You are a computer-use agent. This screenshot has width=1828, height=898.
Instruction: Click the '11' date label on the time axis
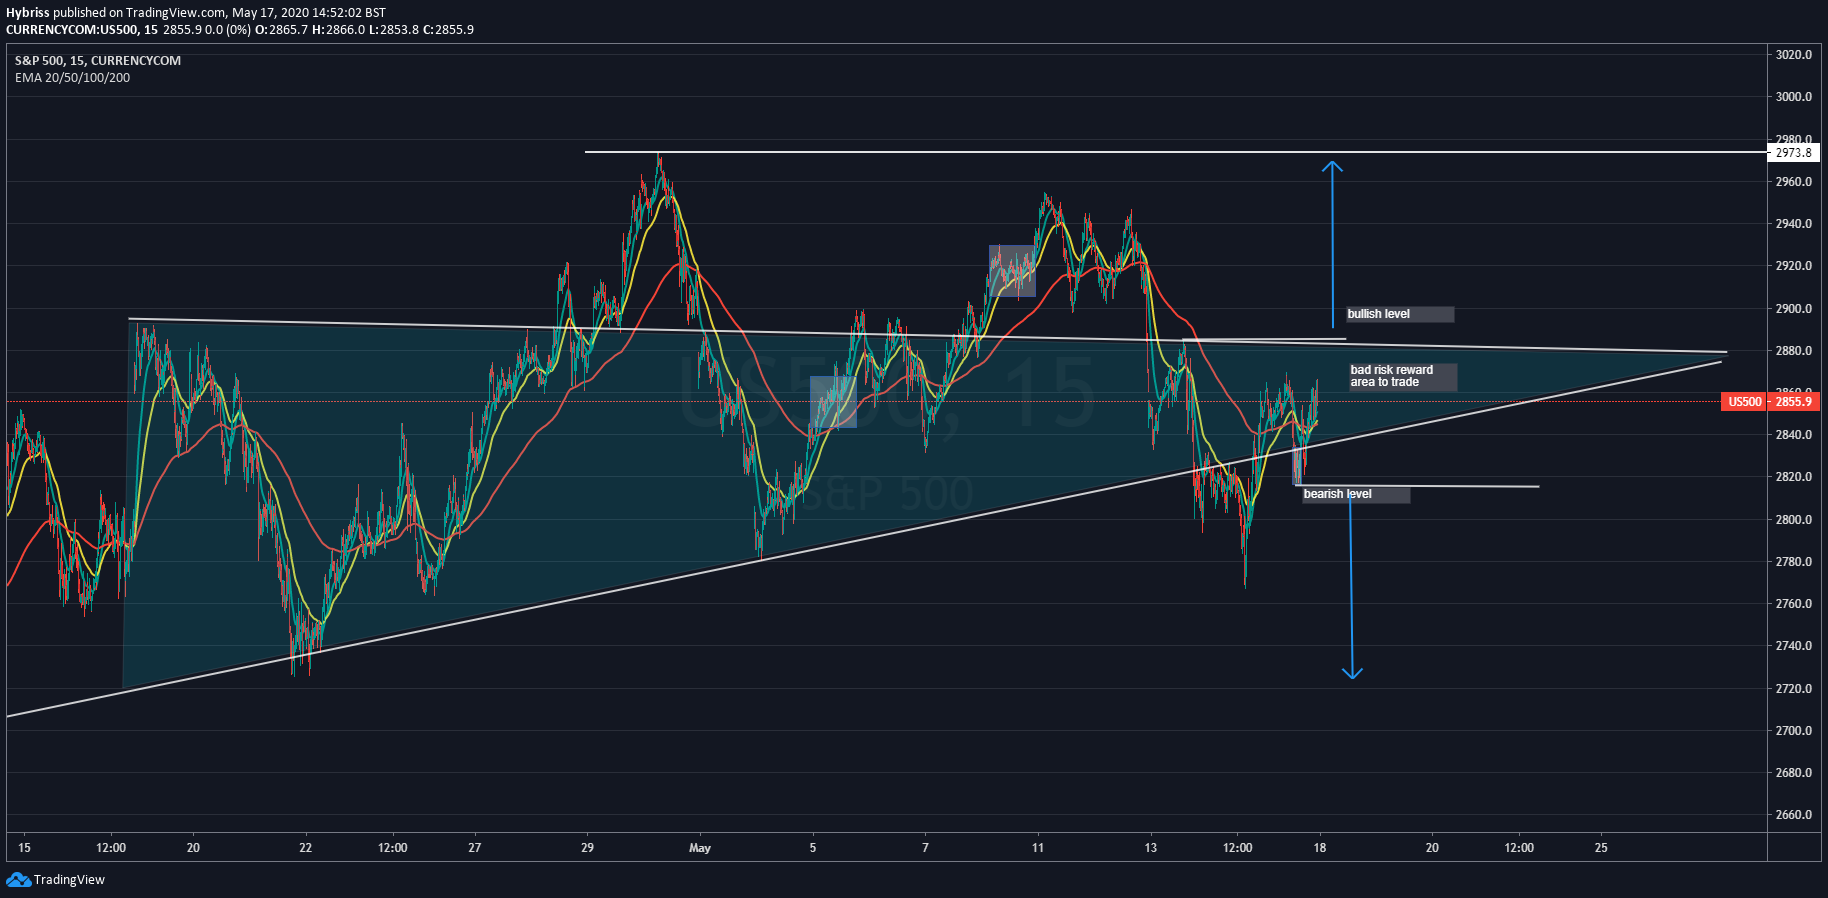click(1038, 848)
